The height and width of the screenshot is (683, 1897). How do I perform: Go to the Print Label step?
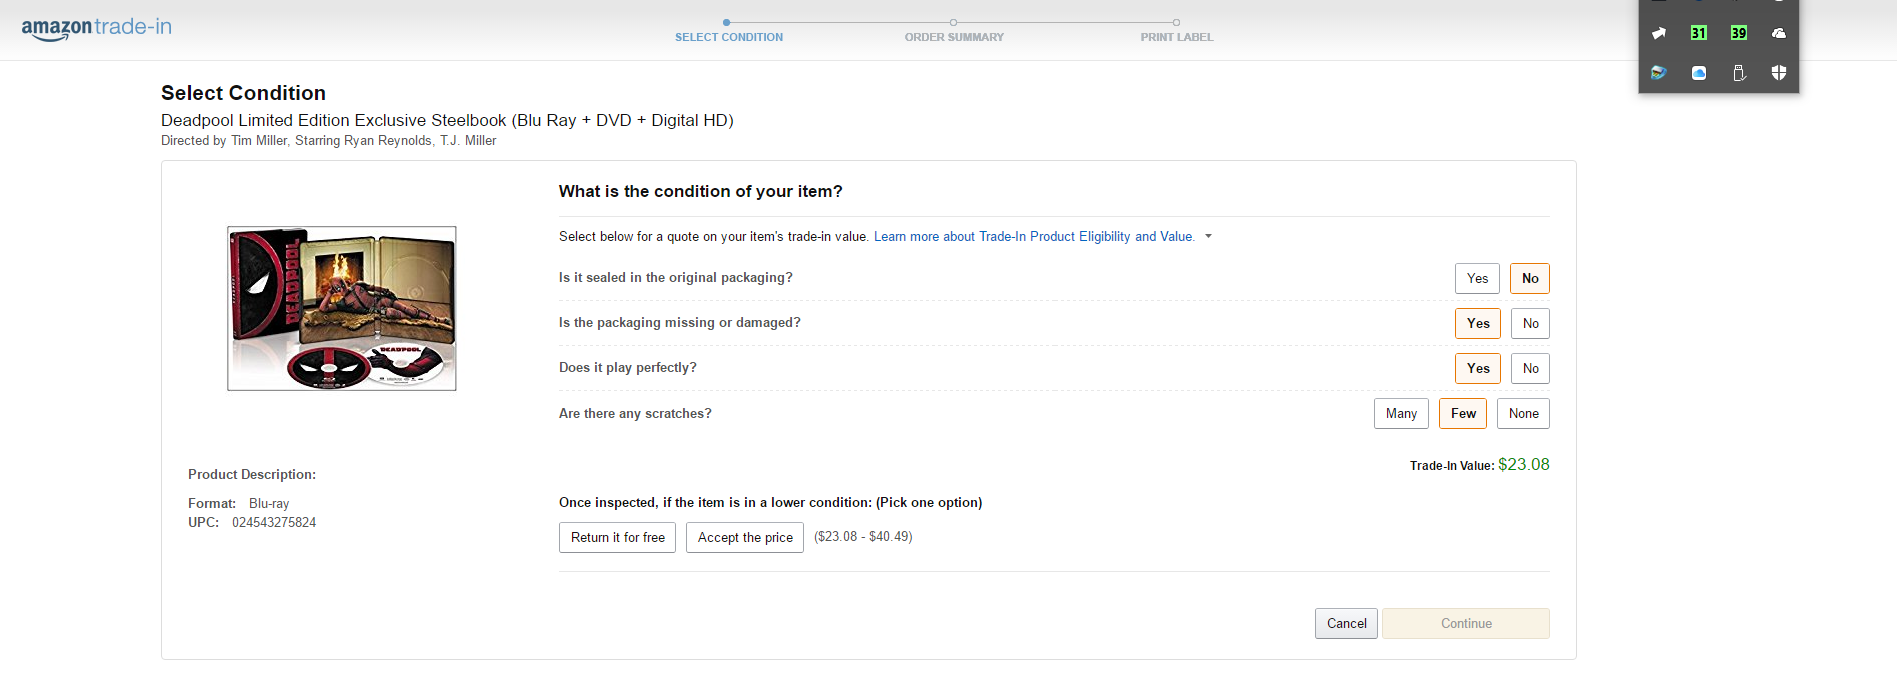coord(1176,37)
